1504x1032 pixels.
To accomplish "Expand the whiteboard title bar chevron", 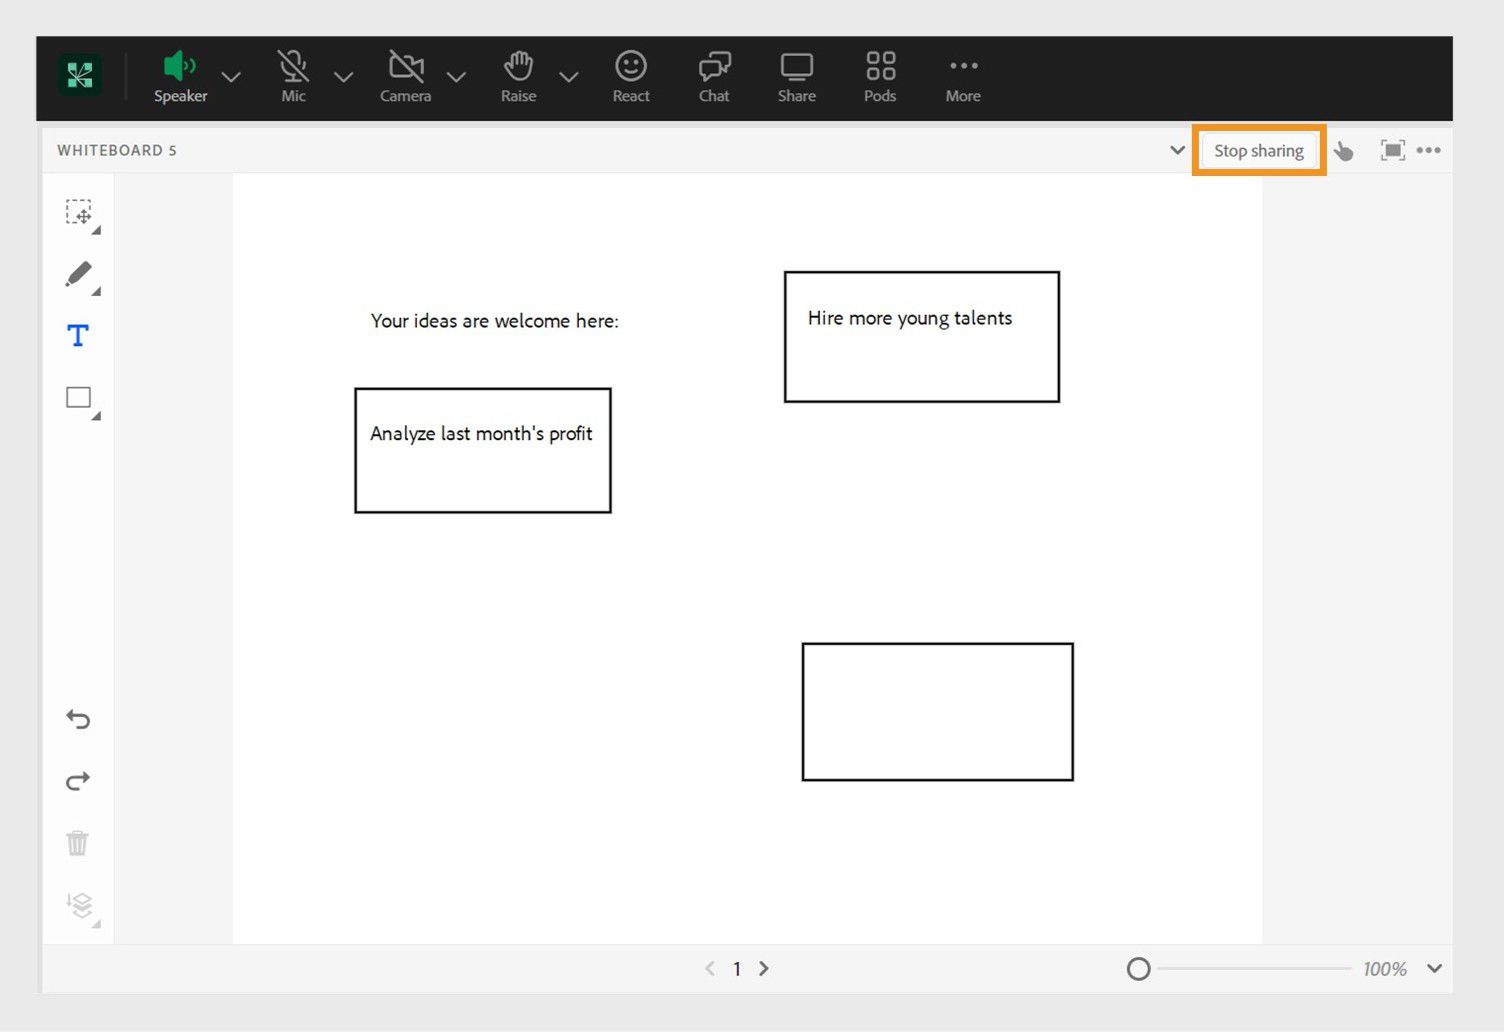I will 1177,150.
